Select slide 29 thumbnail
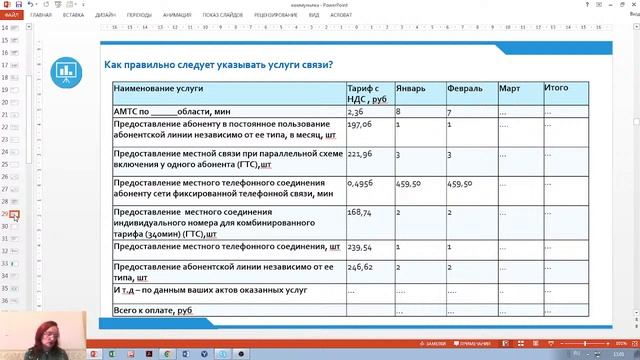The height and width of the screenshot is (360, 640). (14, 214)
